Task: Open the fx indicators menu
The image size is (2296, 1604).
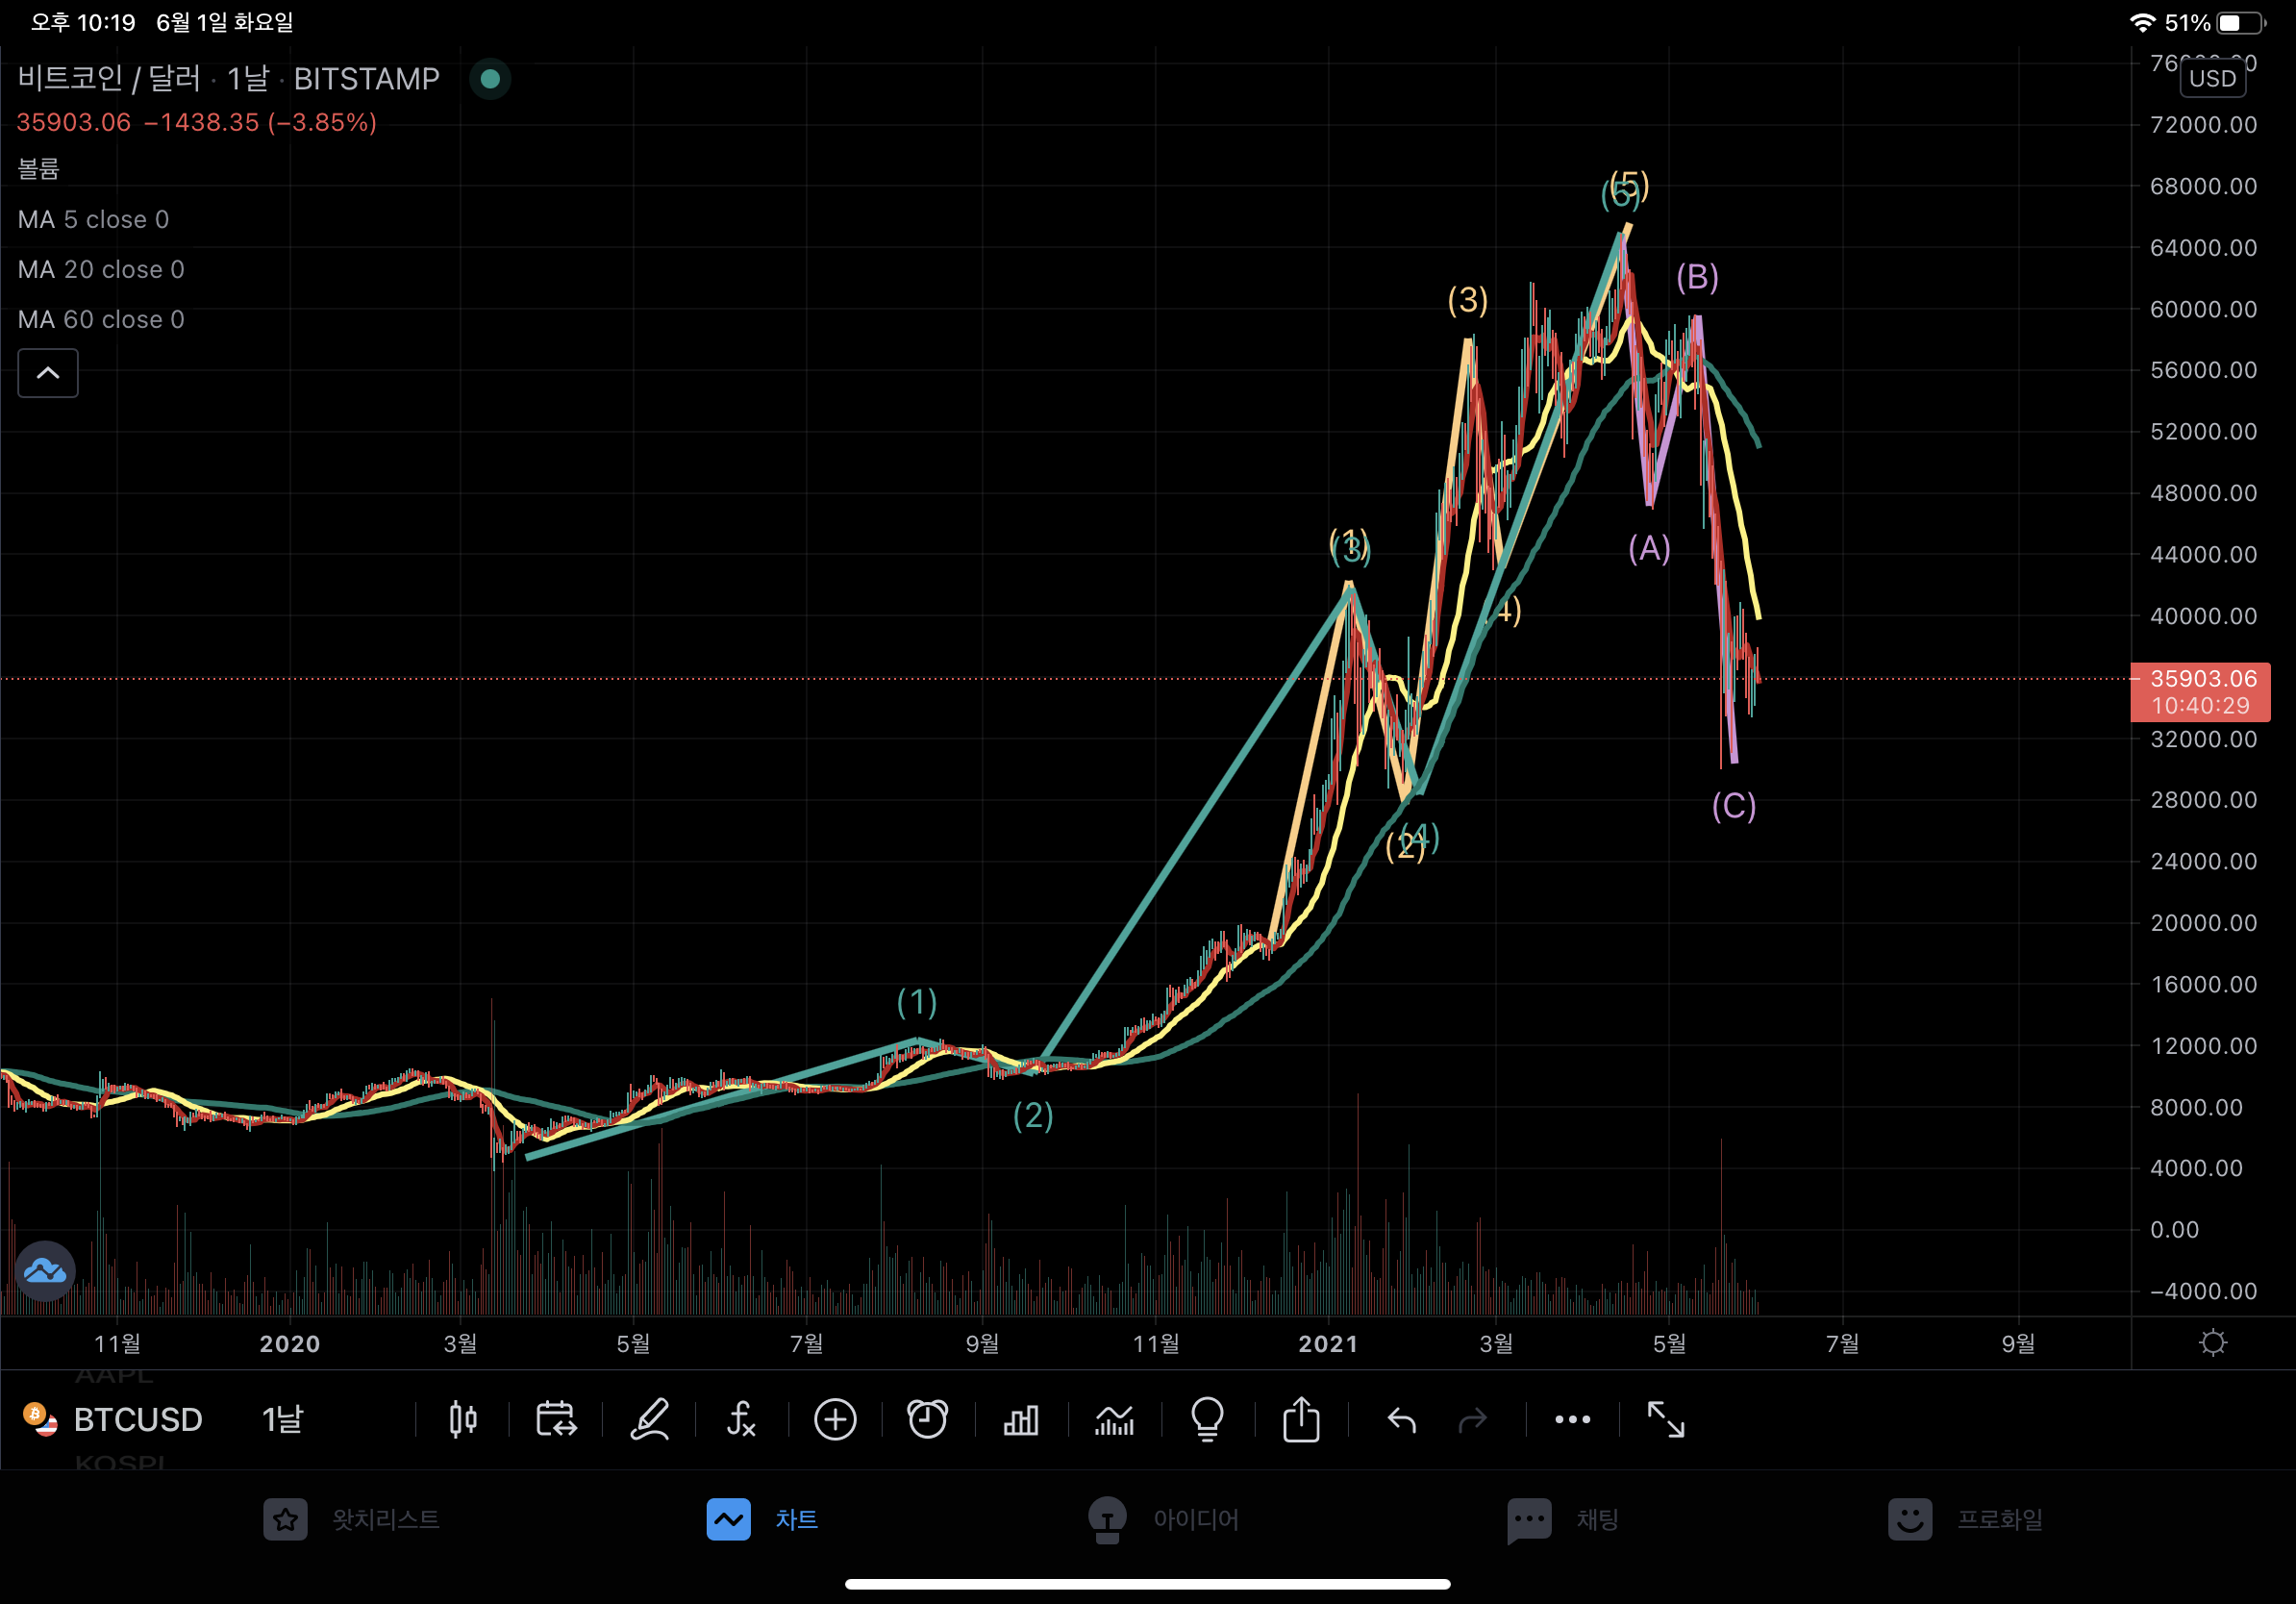Action: [x=741, y=1419]
